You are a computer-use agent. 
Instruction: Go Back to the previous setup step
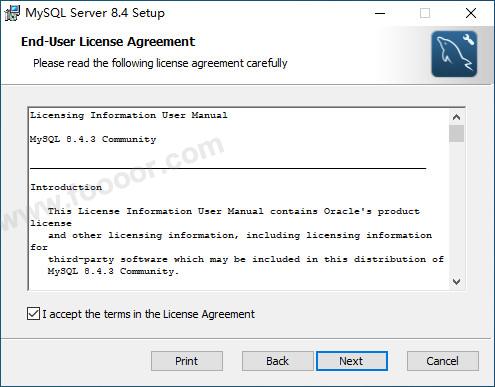(277, 361)
